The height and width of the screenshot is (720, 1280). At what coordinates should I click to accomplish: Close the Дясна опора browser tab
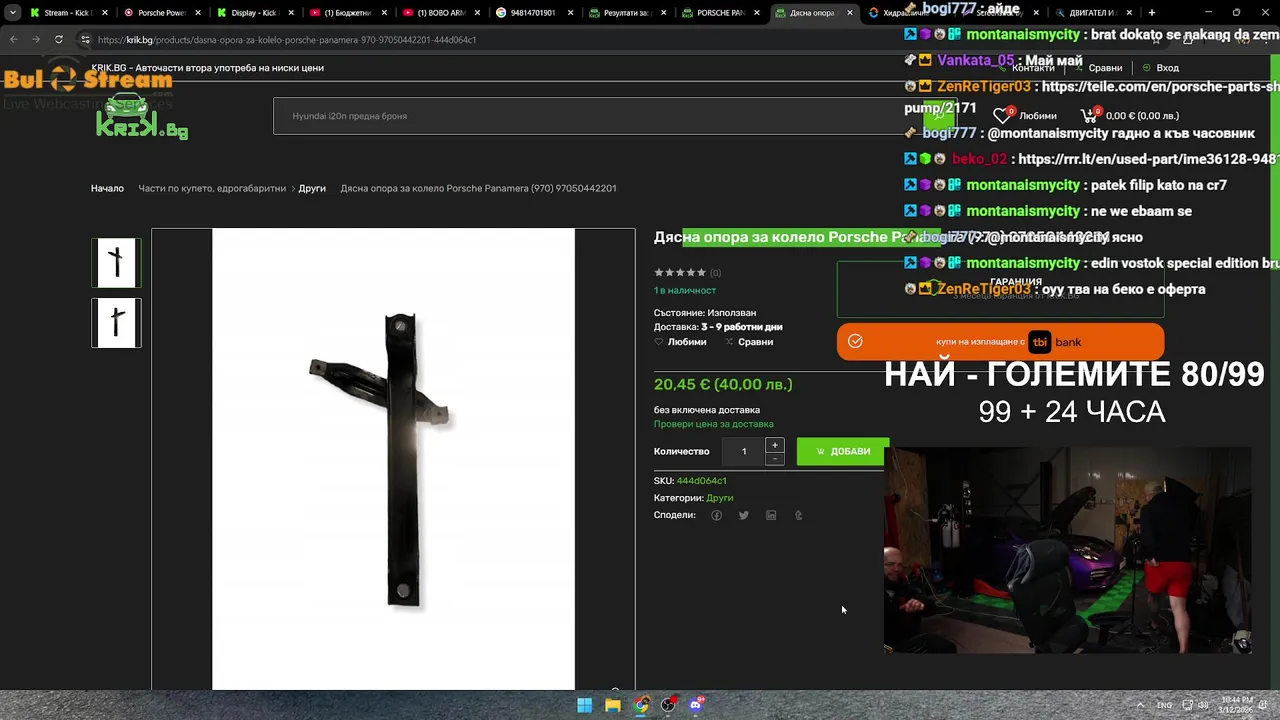(850, 13)
